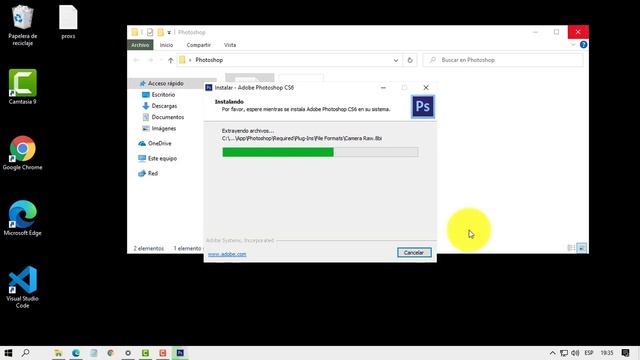Open Microsoft Edge desktop shortcut

coord(22,218)
